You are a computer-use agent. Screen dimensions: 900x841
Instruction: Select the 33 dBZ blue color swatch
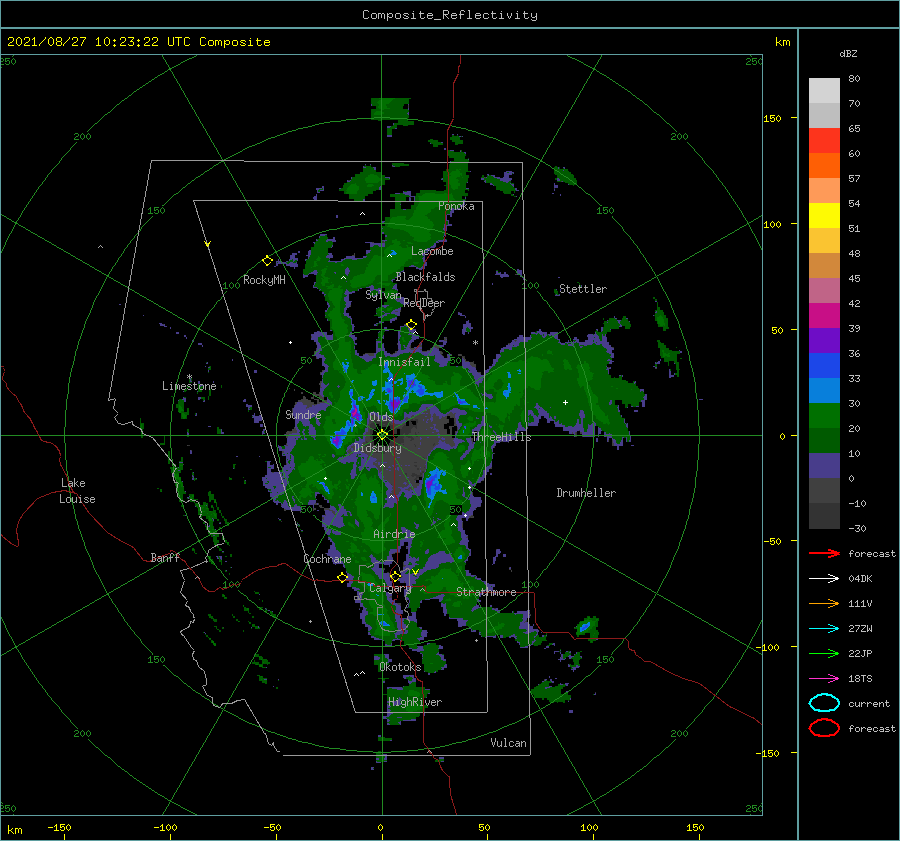824,390
